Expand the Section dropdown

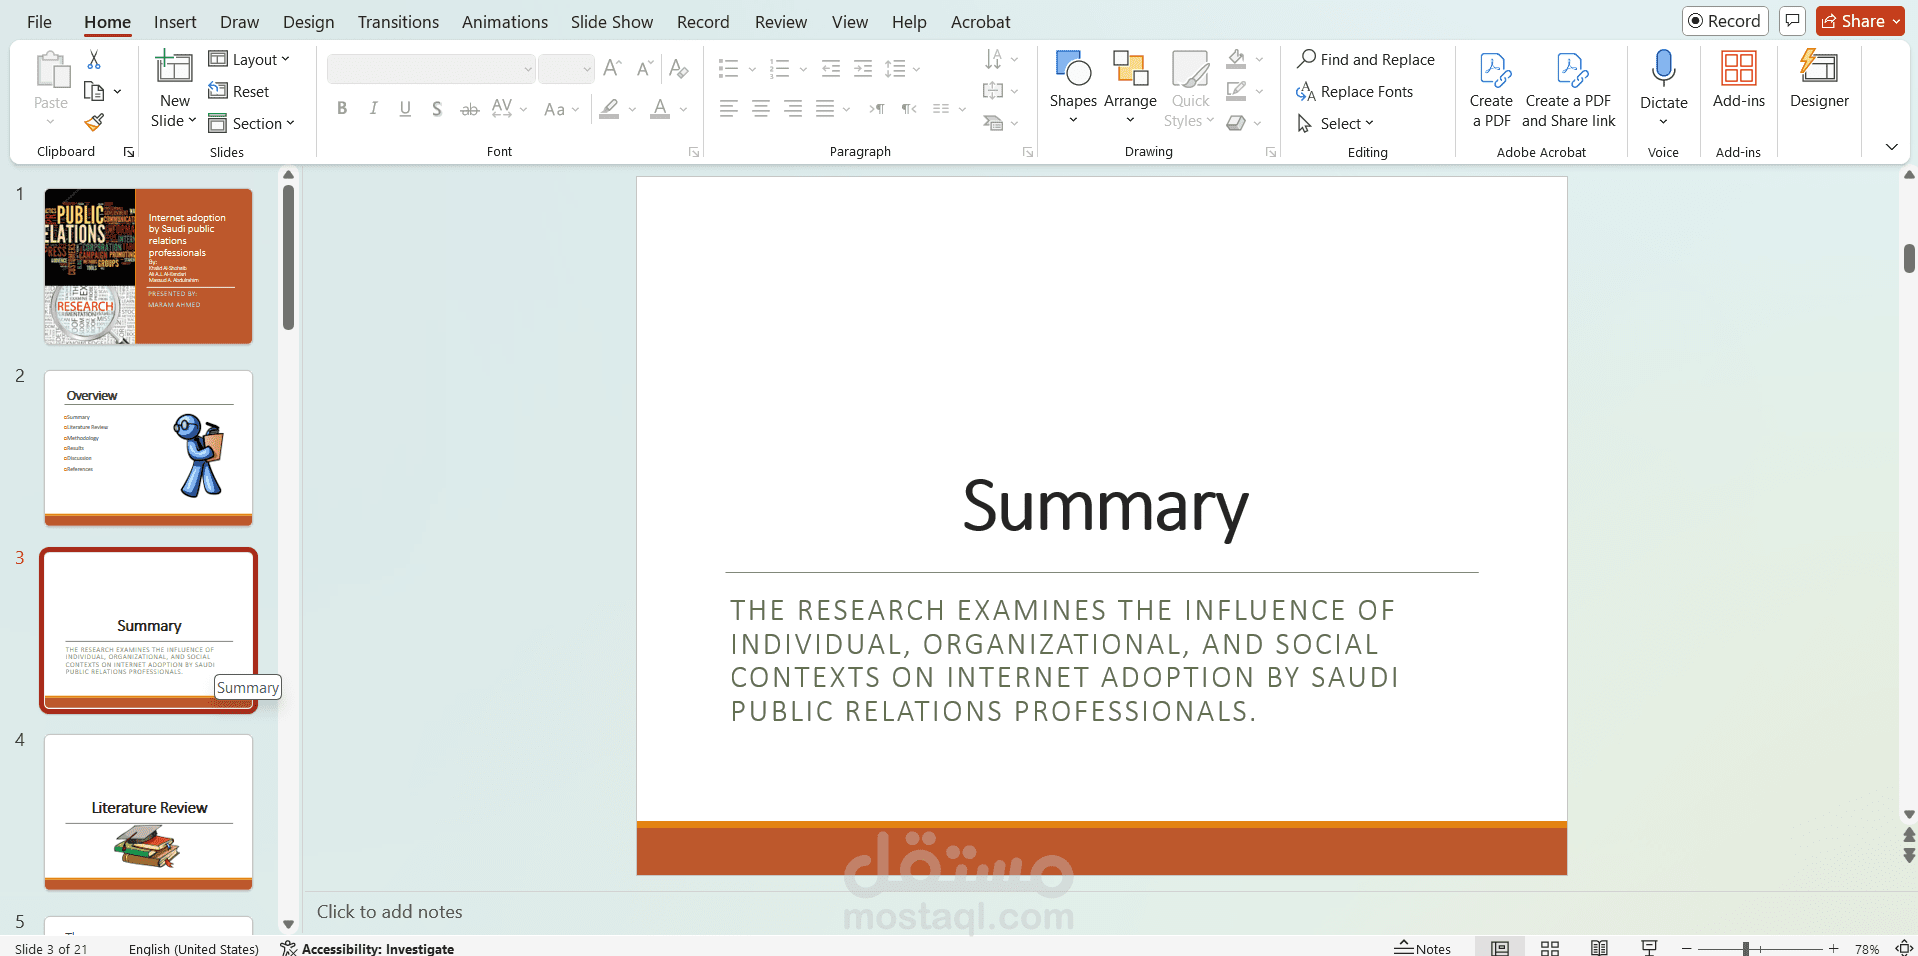pos(252,123)
